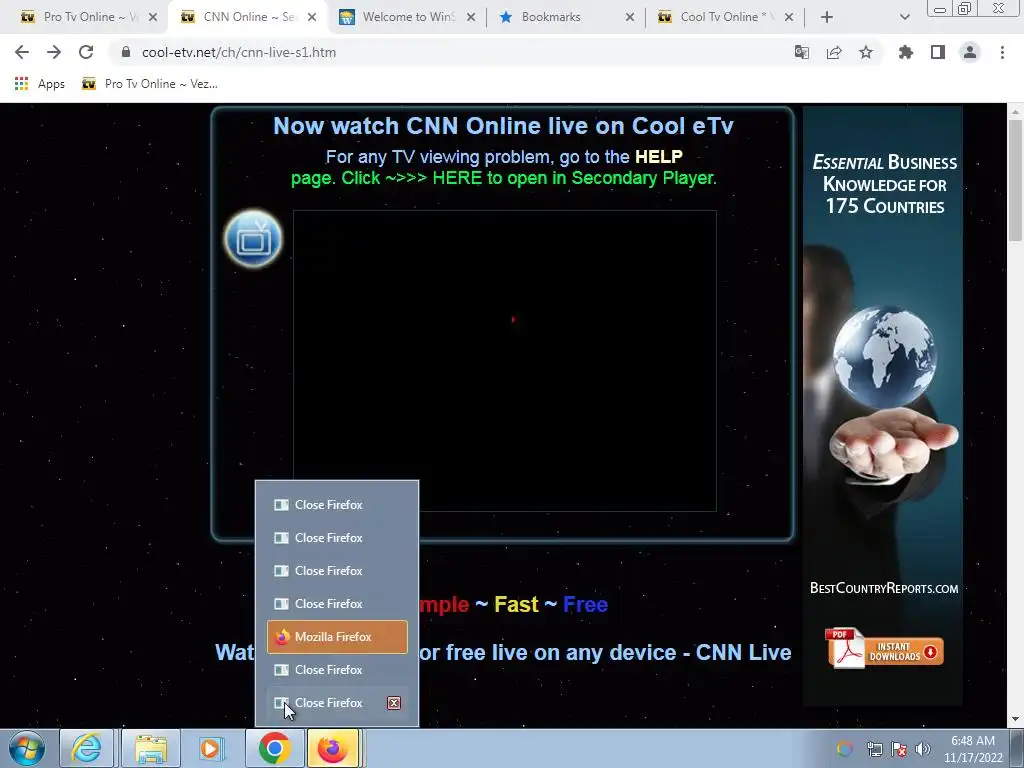Screen dimensions: 1024x768
Task: Close the bottom Close Firefox window via red X
Action: (x=394, y=703)
